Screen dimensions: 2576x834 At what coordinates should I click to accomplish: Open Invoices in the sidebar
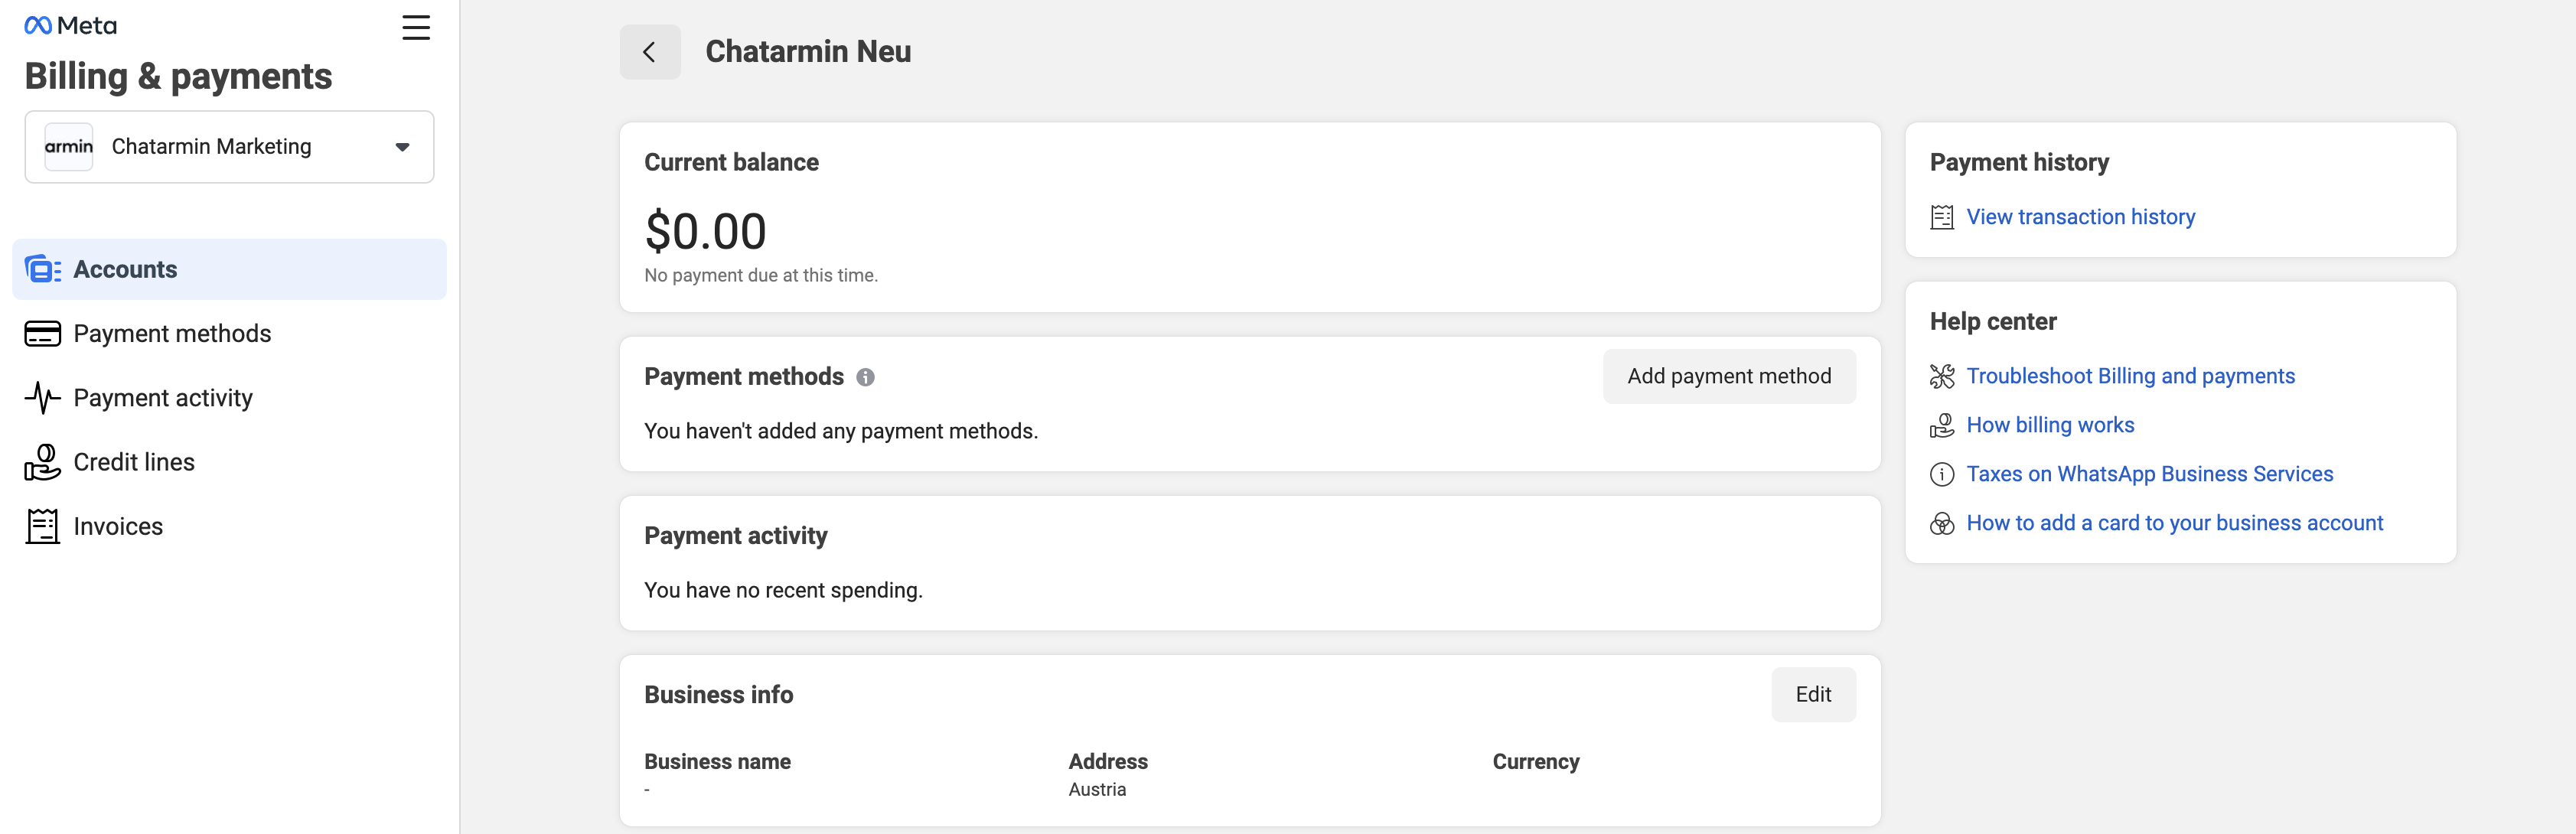(118, 526)
